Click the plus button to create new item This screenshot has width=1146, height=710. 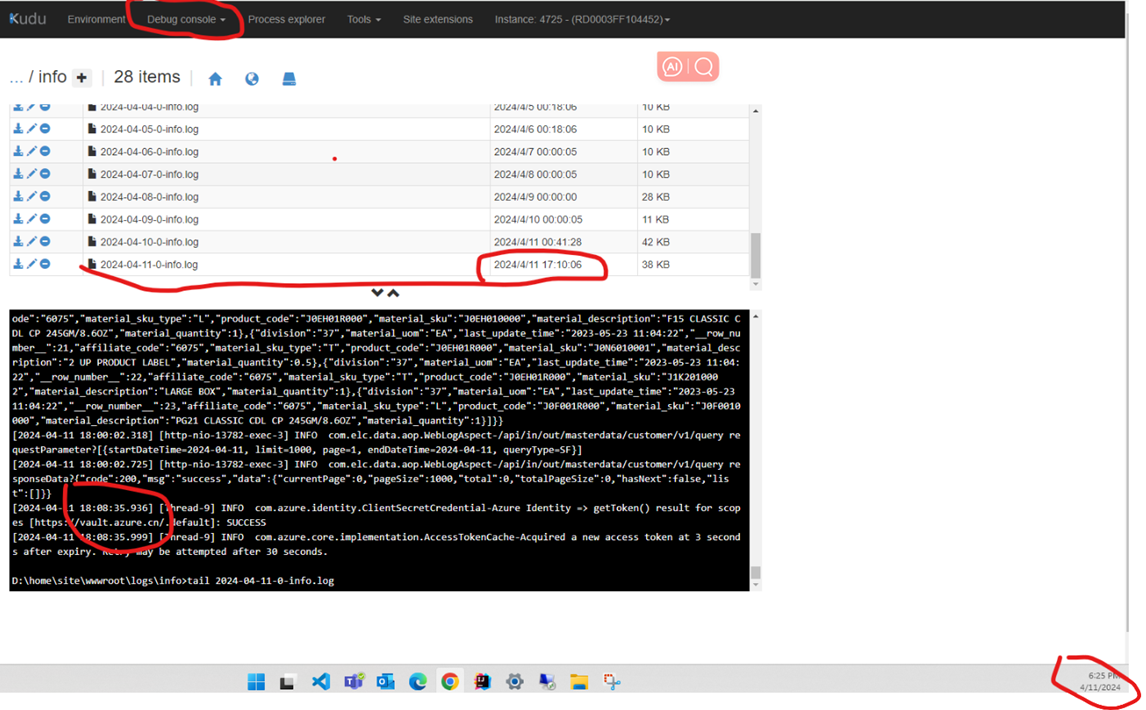coord(81,77)
